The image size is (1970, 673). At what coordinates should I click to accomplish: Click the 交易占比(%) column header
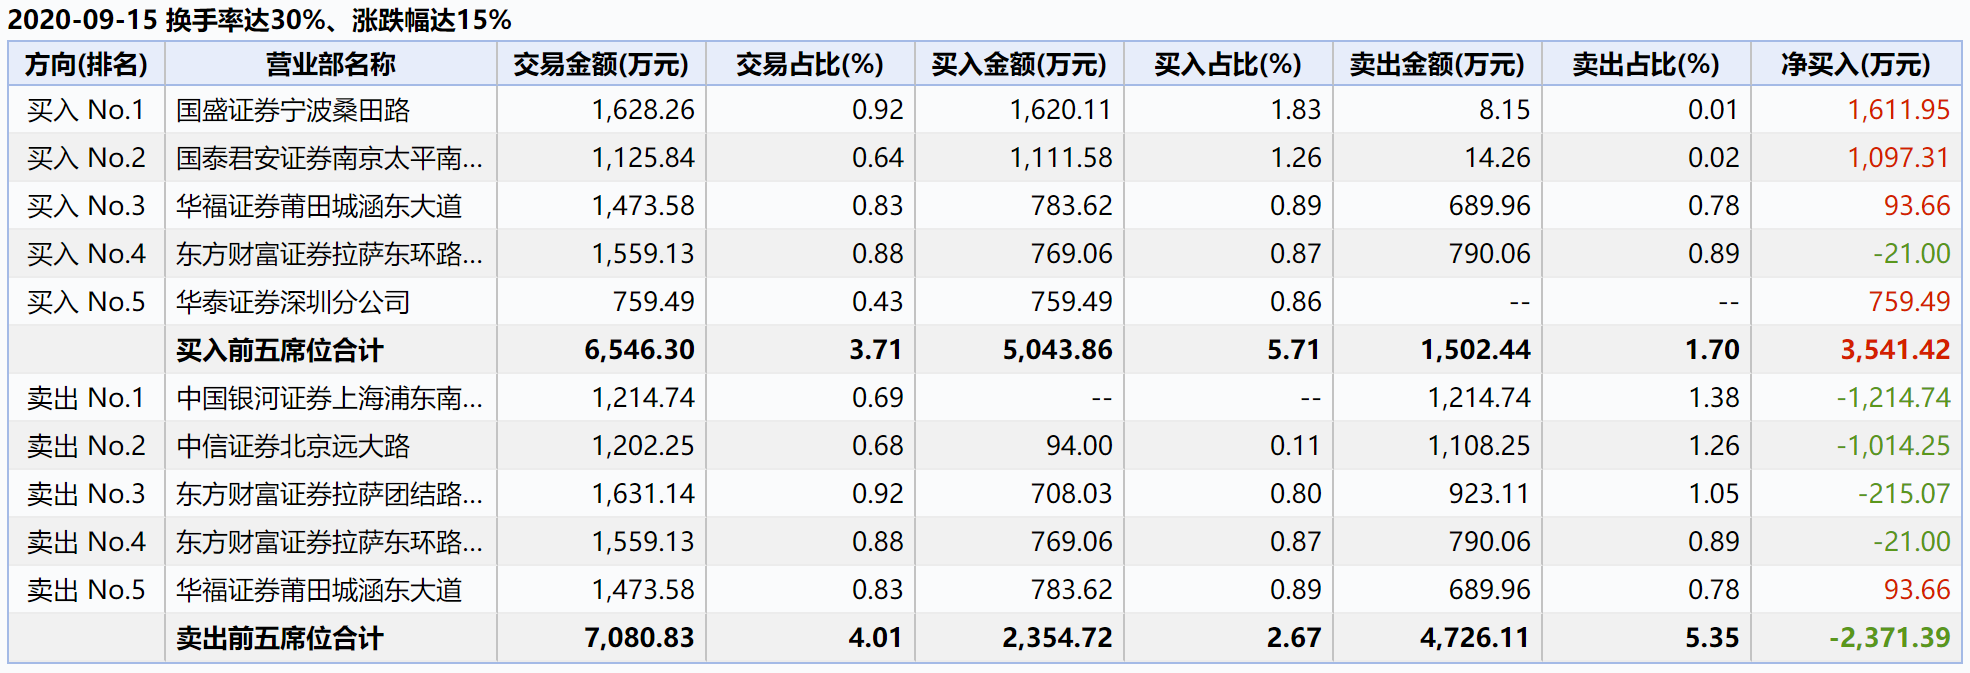(x=810, y=65)
